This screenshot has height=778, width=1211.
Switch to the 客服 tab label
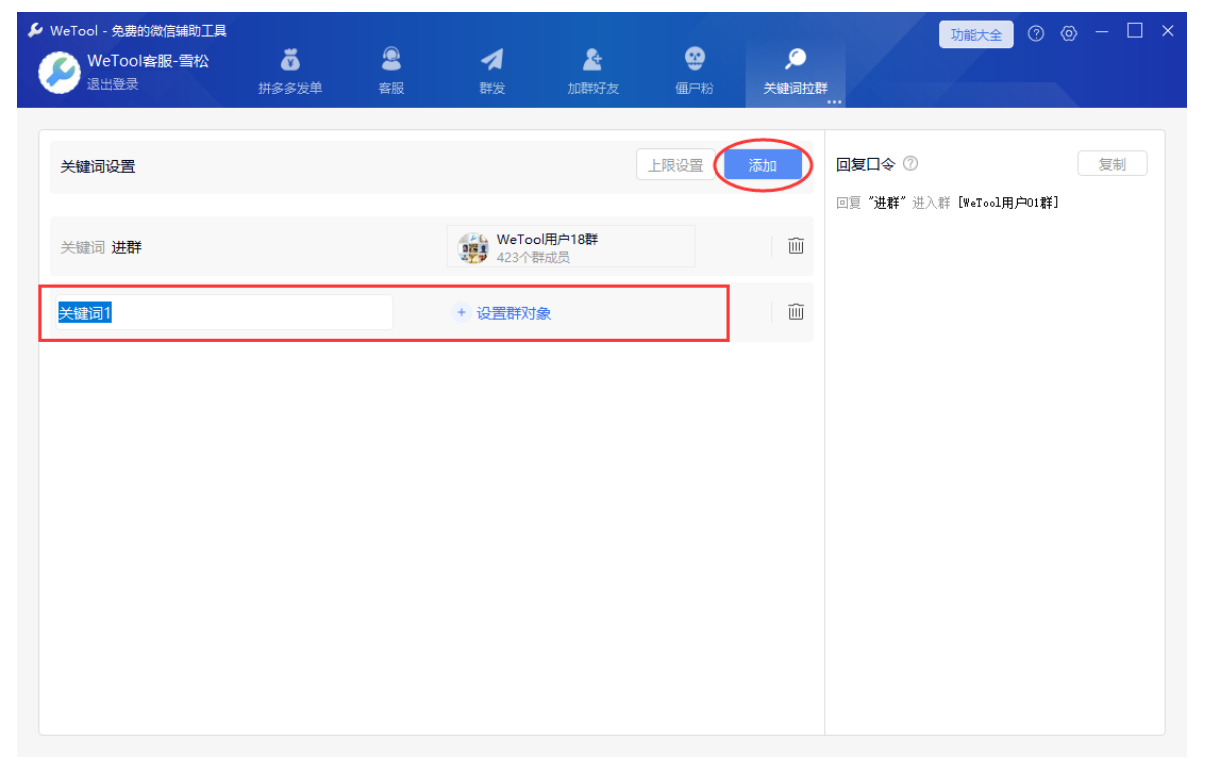point(391,88)
